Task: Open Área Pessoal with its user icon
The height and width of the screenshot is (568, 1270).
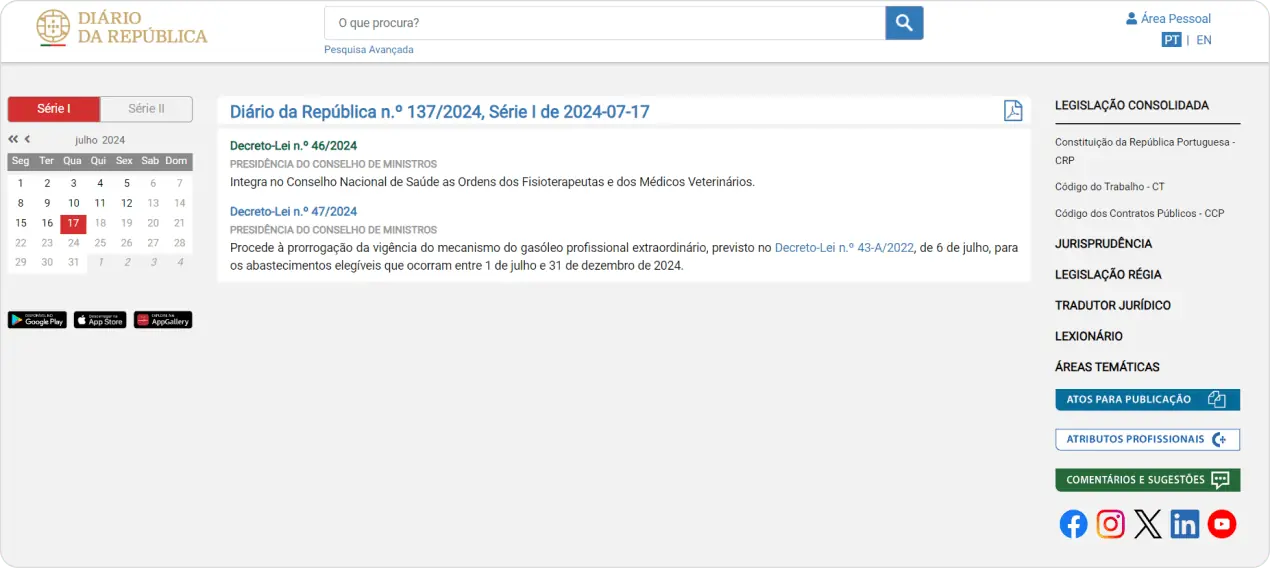Action: pos(1168,18)
